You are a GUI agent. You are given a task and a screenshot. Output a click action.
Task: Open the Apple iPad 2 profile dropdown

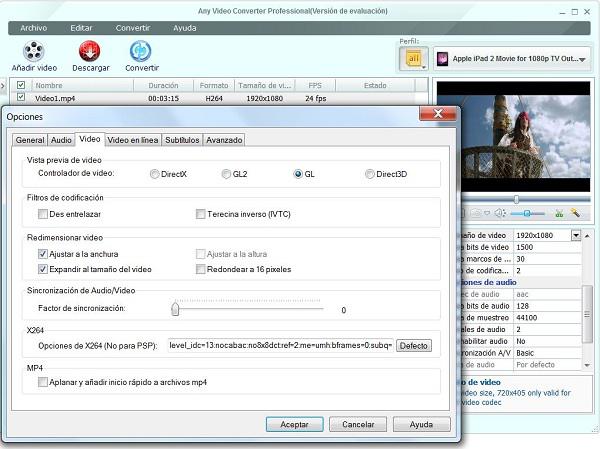coord(582,60)
